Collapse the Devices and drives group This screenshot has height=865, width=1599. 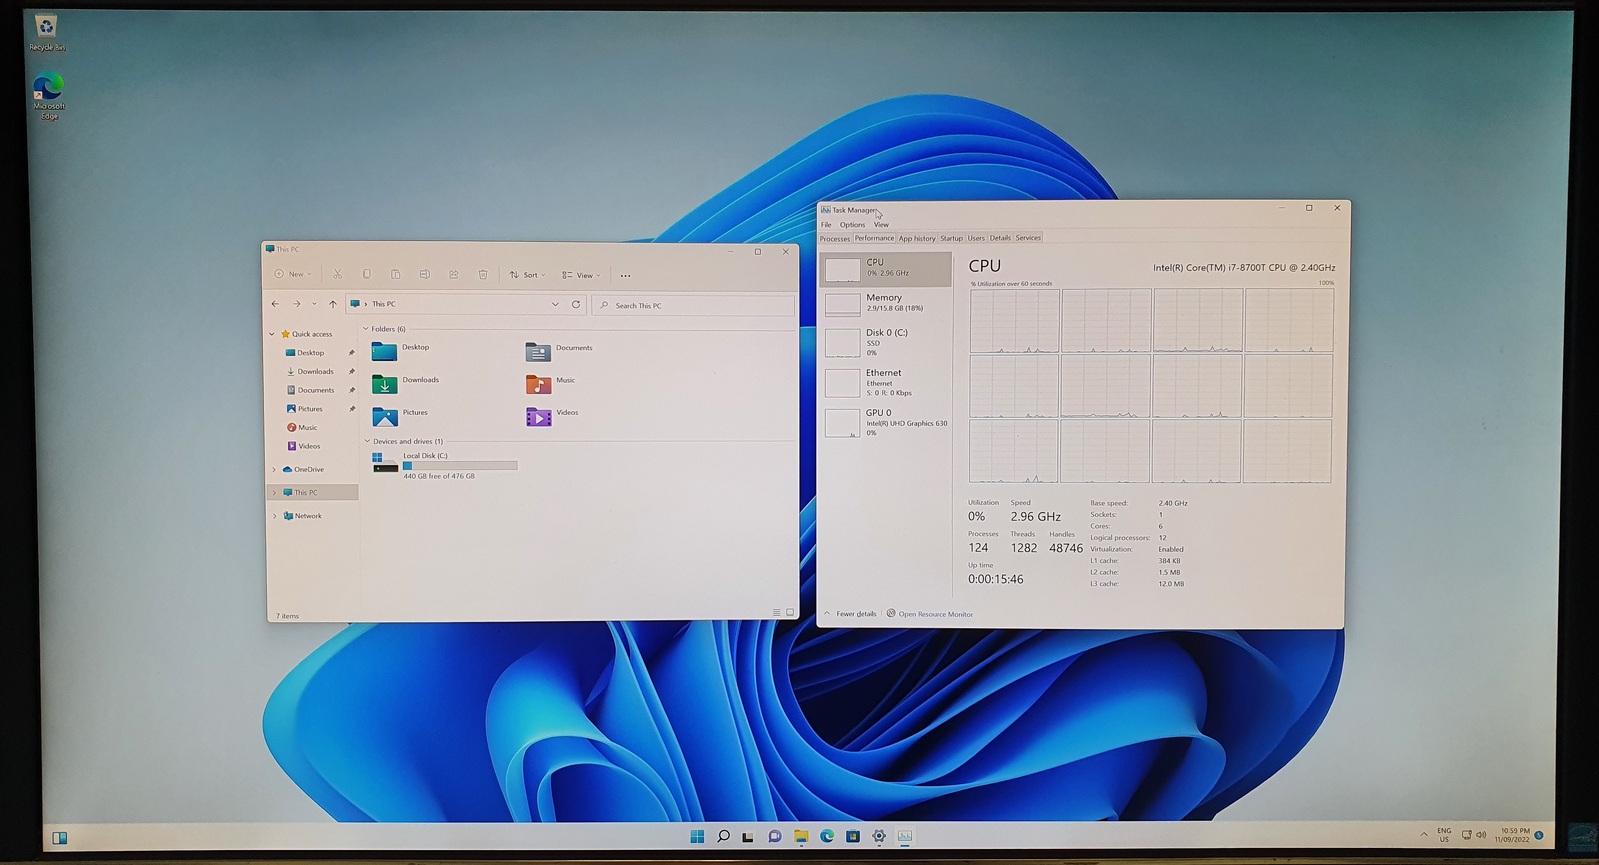pyautogui.click(x=367, y=441)
